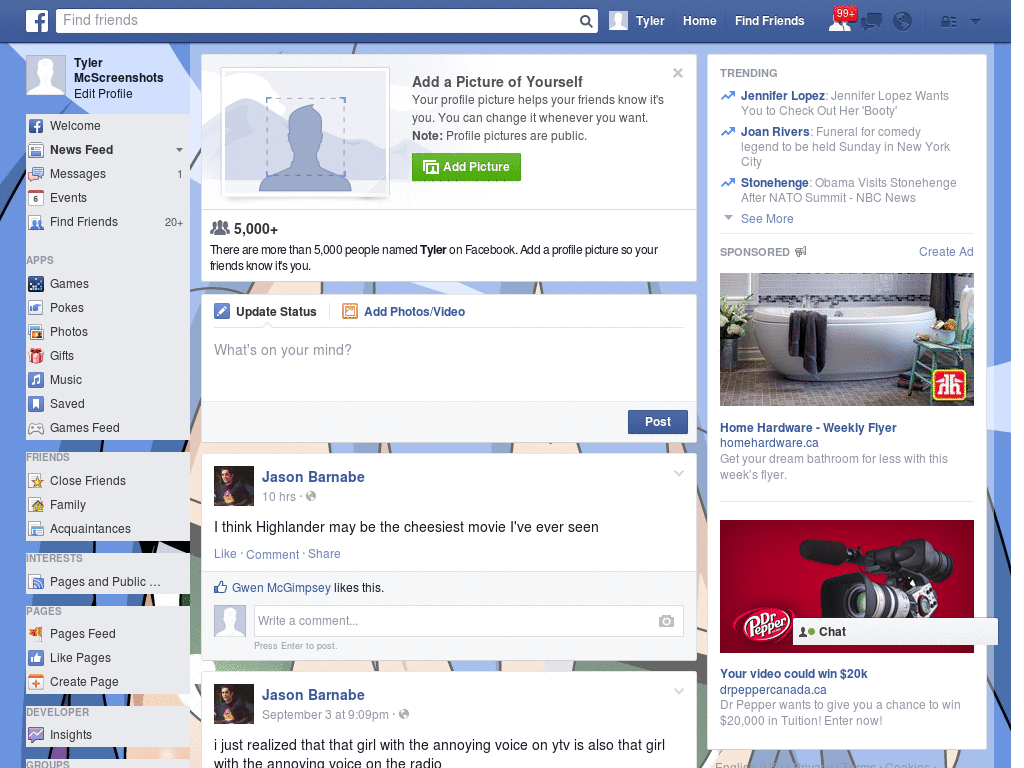Viewport: 1024px width, 768px height.
Task: Click the search magnifier icon
Action: [586, 21]
